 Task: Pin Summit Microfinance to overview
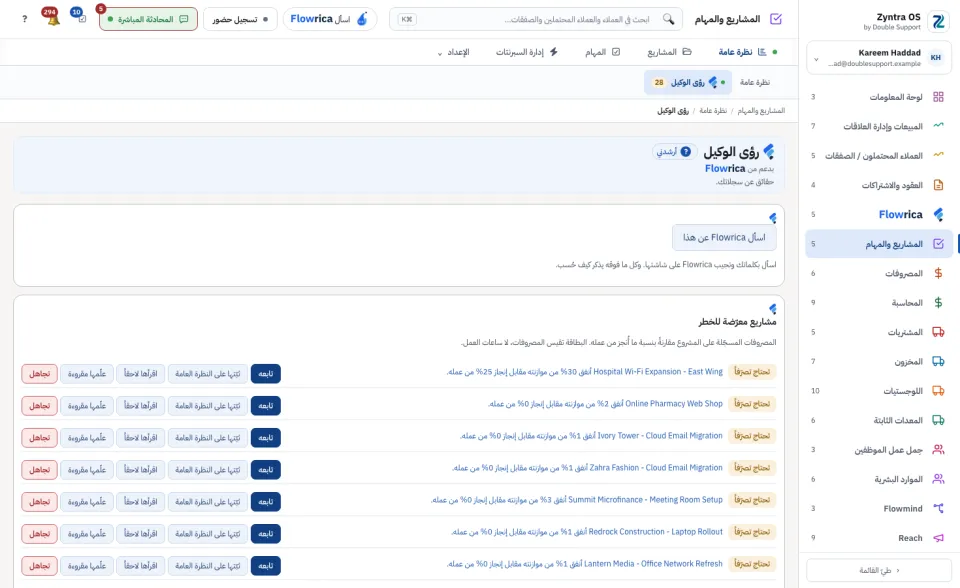point(208,502)
